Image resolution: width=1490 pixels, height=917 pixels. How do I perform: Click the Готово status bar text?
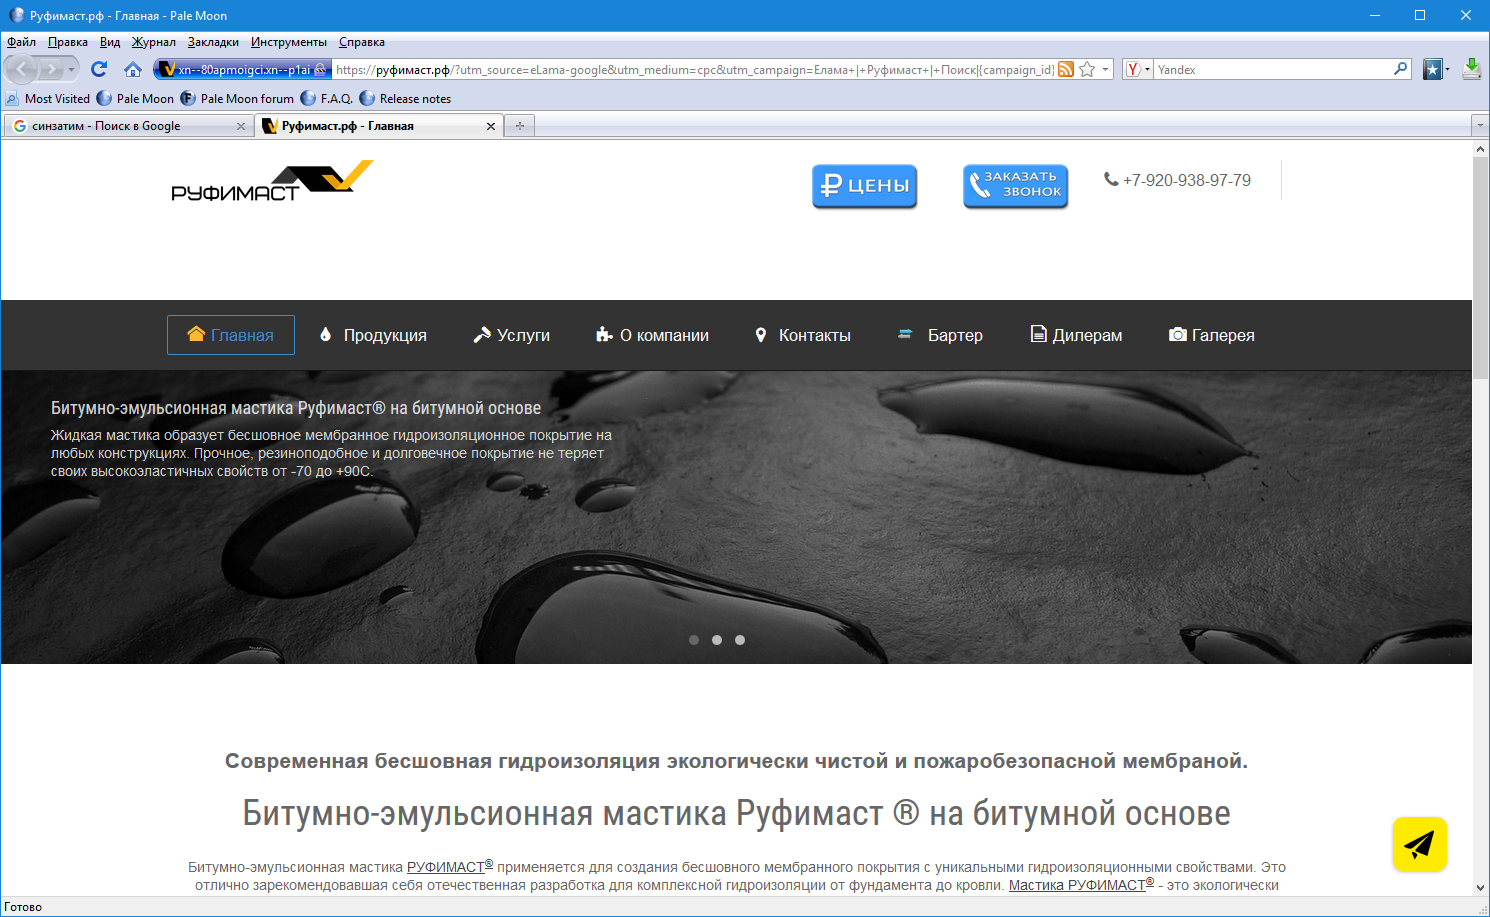coord(23,907)
